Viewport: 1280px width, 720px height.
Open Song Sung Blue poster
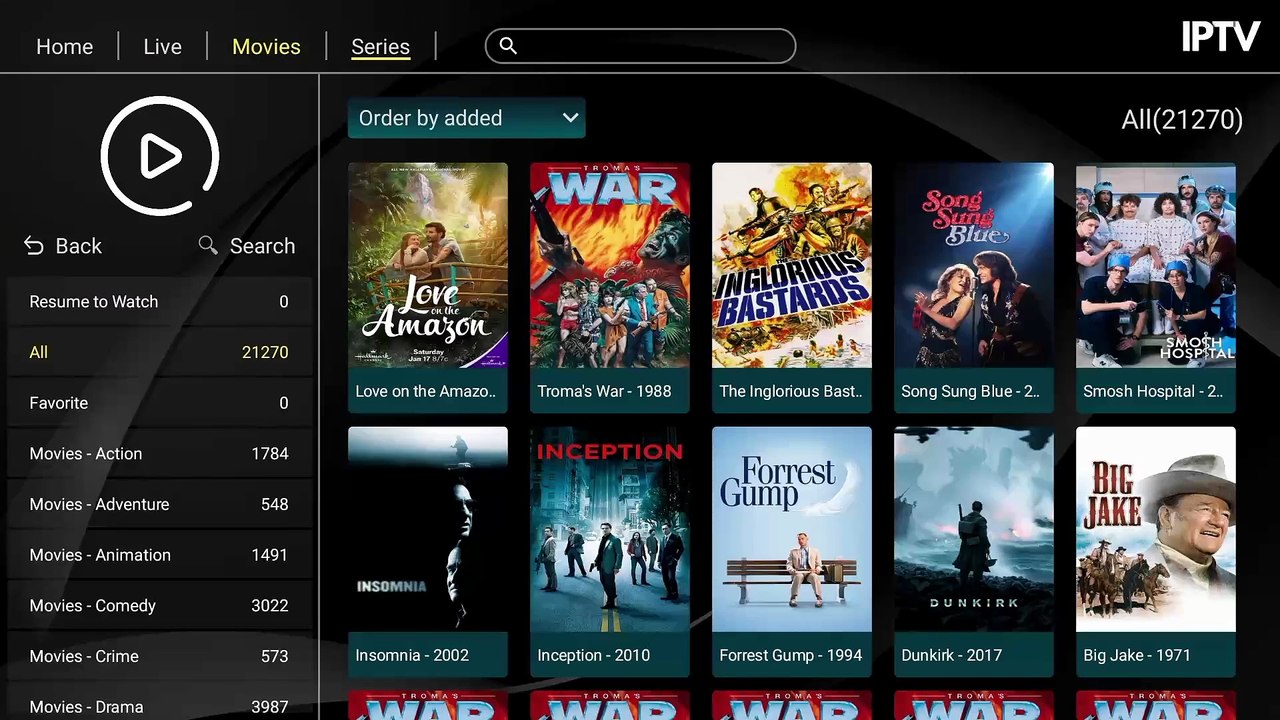tap(974, 265)
